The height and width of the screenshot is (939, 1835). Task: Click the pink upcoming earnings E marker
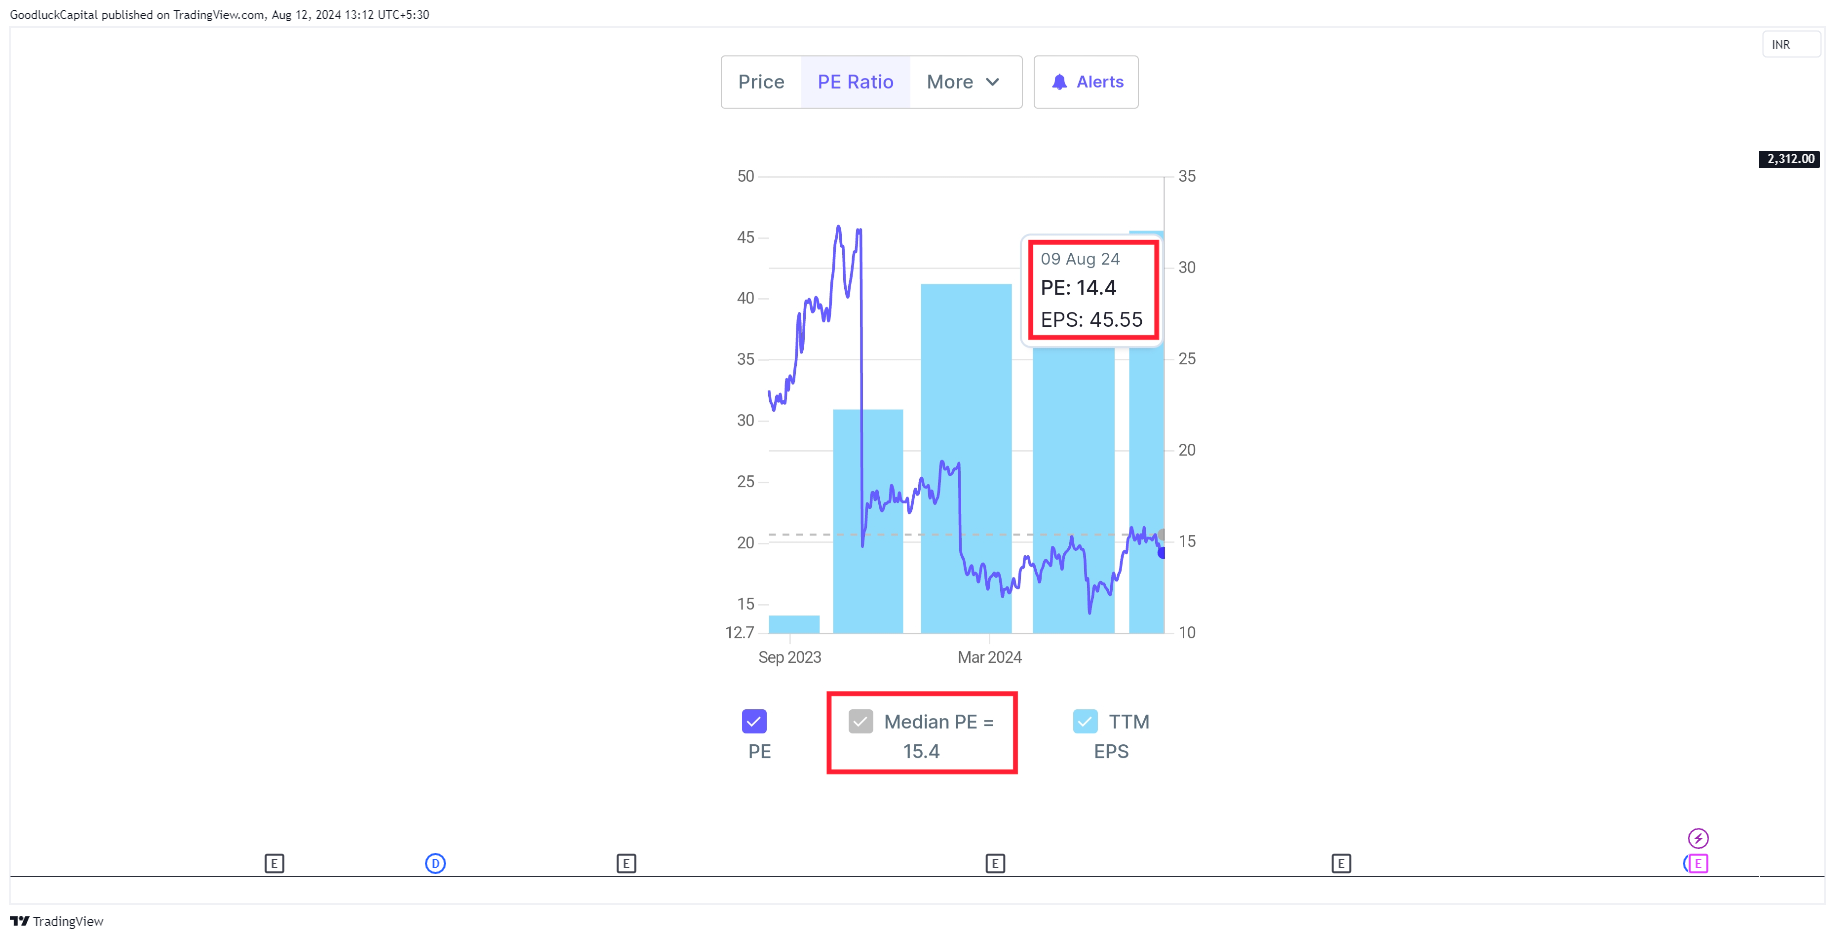[x=1697, y=863]
